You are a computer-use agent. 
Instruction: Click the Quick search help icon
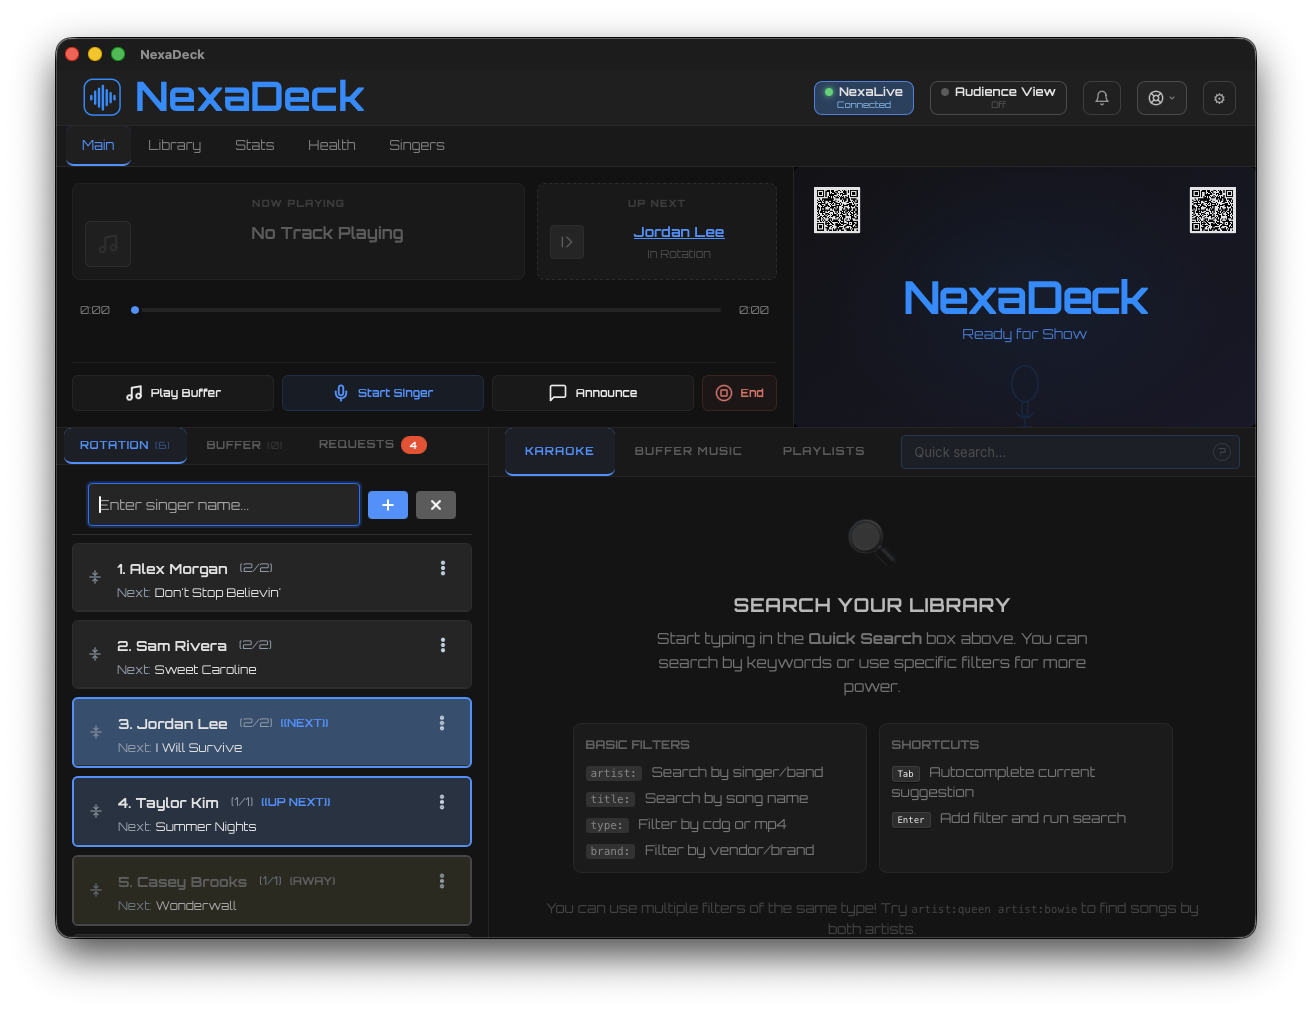pyautogui.click(x=1221, y=452)
